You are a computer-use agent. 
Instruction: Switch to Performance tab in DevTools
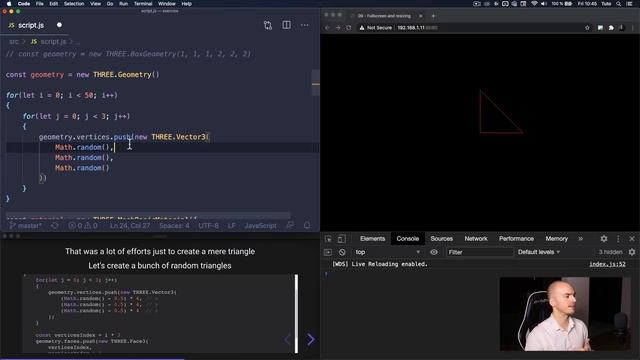tap(516, 239)
